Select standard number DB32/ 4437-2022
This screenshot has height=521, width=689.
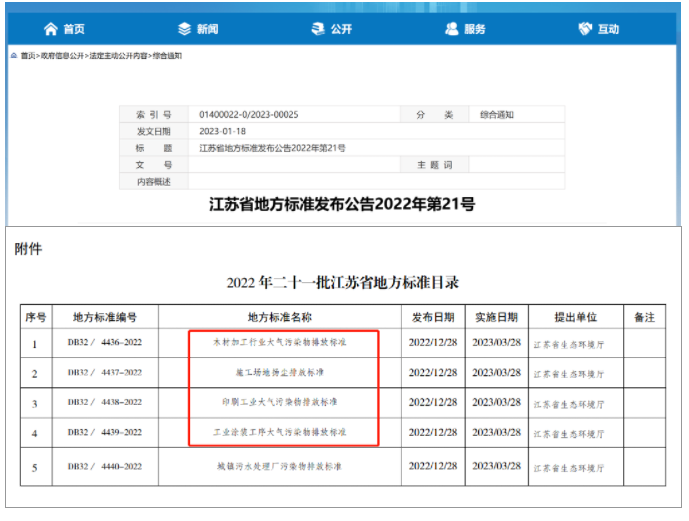click(x=105, y=373)
